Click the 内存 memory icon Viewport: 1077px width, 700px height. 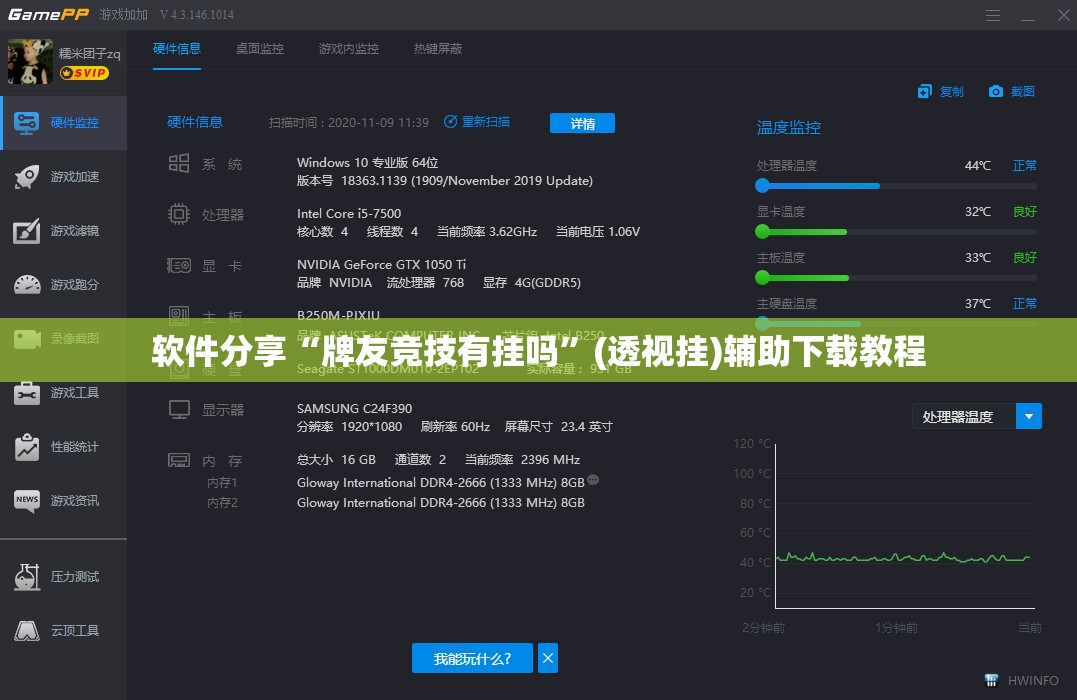pyautogui.click(x=179, y=460)
